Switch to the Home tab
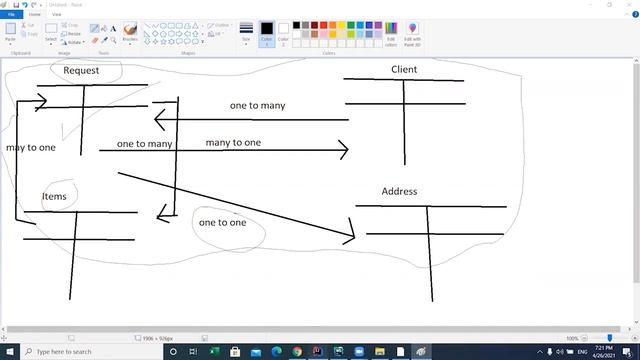The width and height of the screenshot is (640, 360). 35,14
